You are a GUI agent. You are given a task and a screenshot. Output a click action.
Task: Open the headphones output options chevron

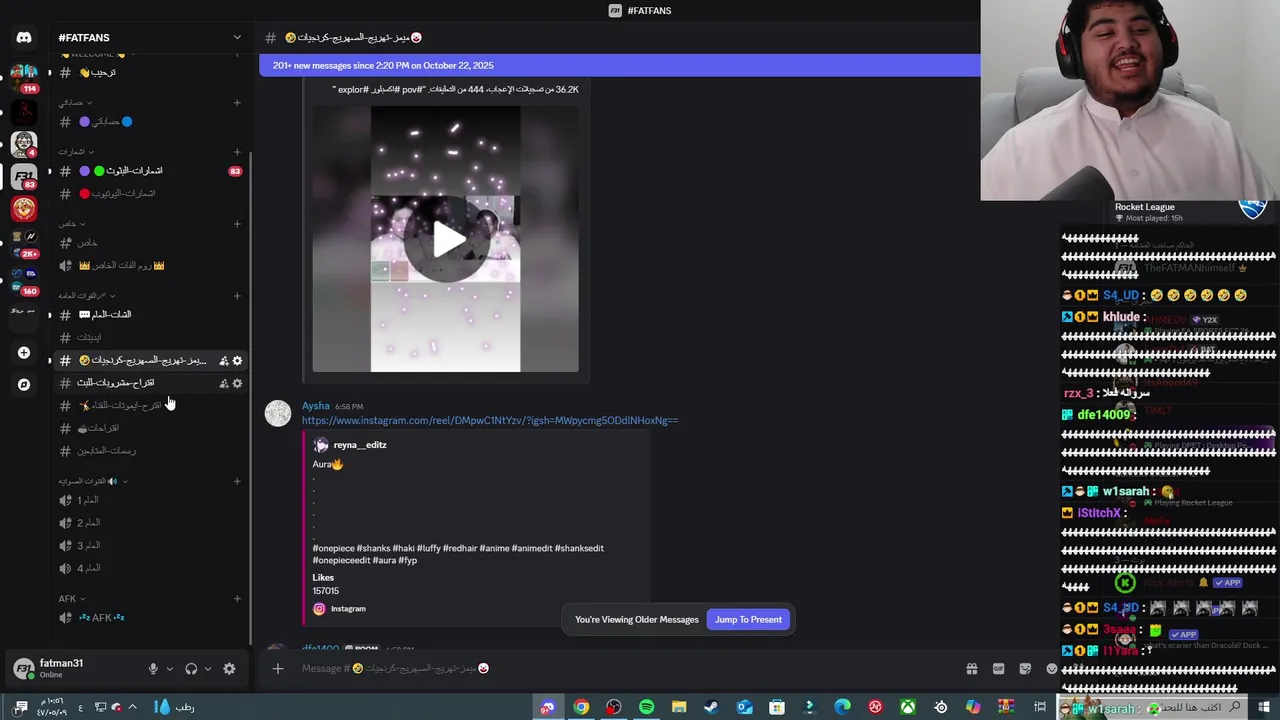click(x=207, y=669)
